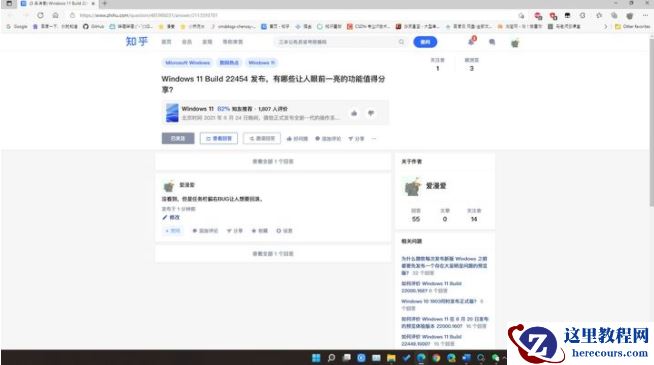Open the 会员 nav item
The image size is (654, 365).
coord(187,42)
